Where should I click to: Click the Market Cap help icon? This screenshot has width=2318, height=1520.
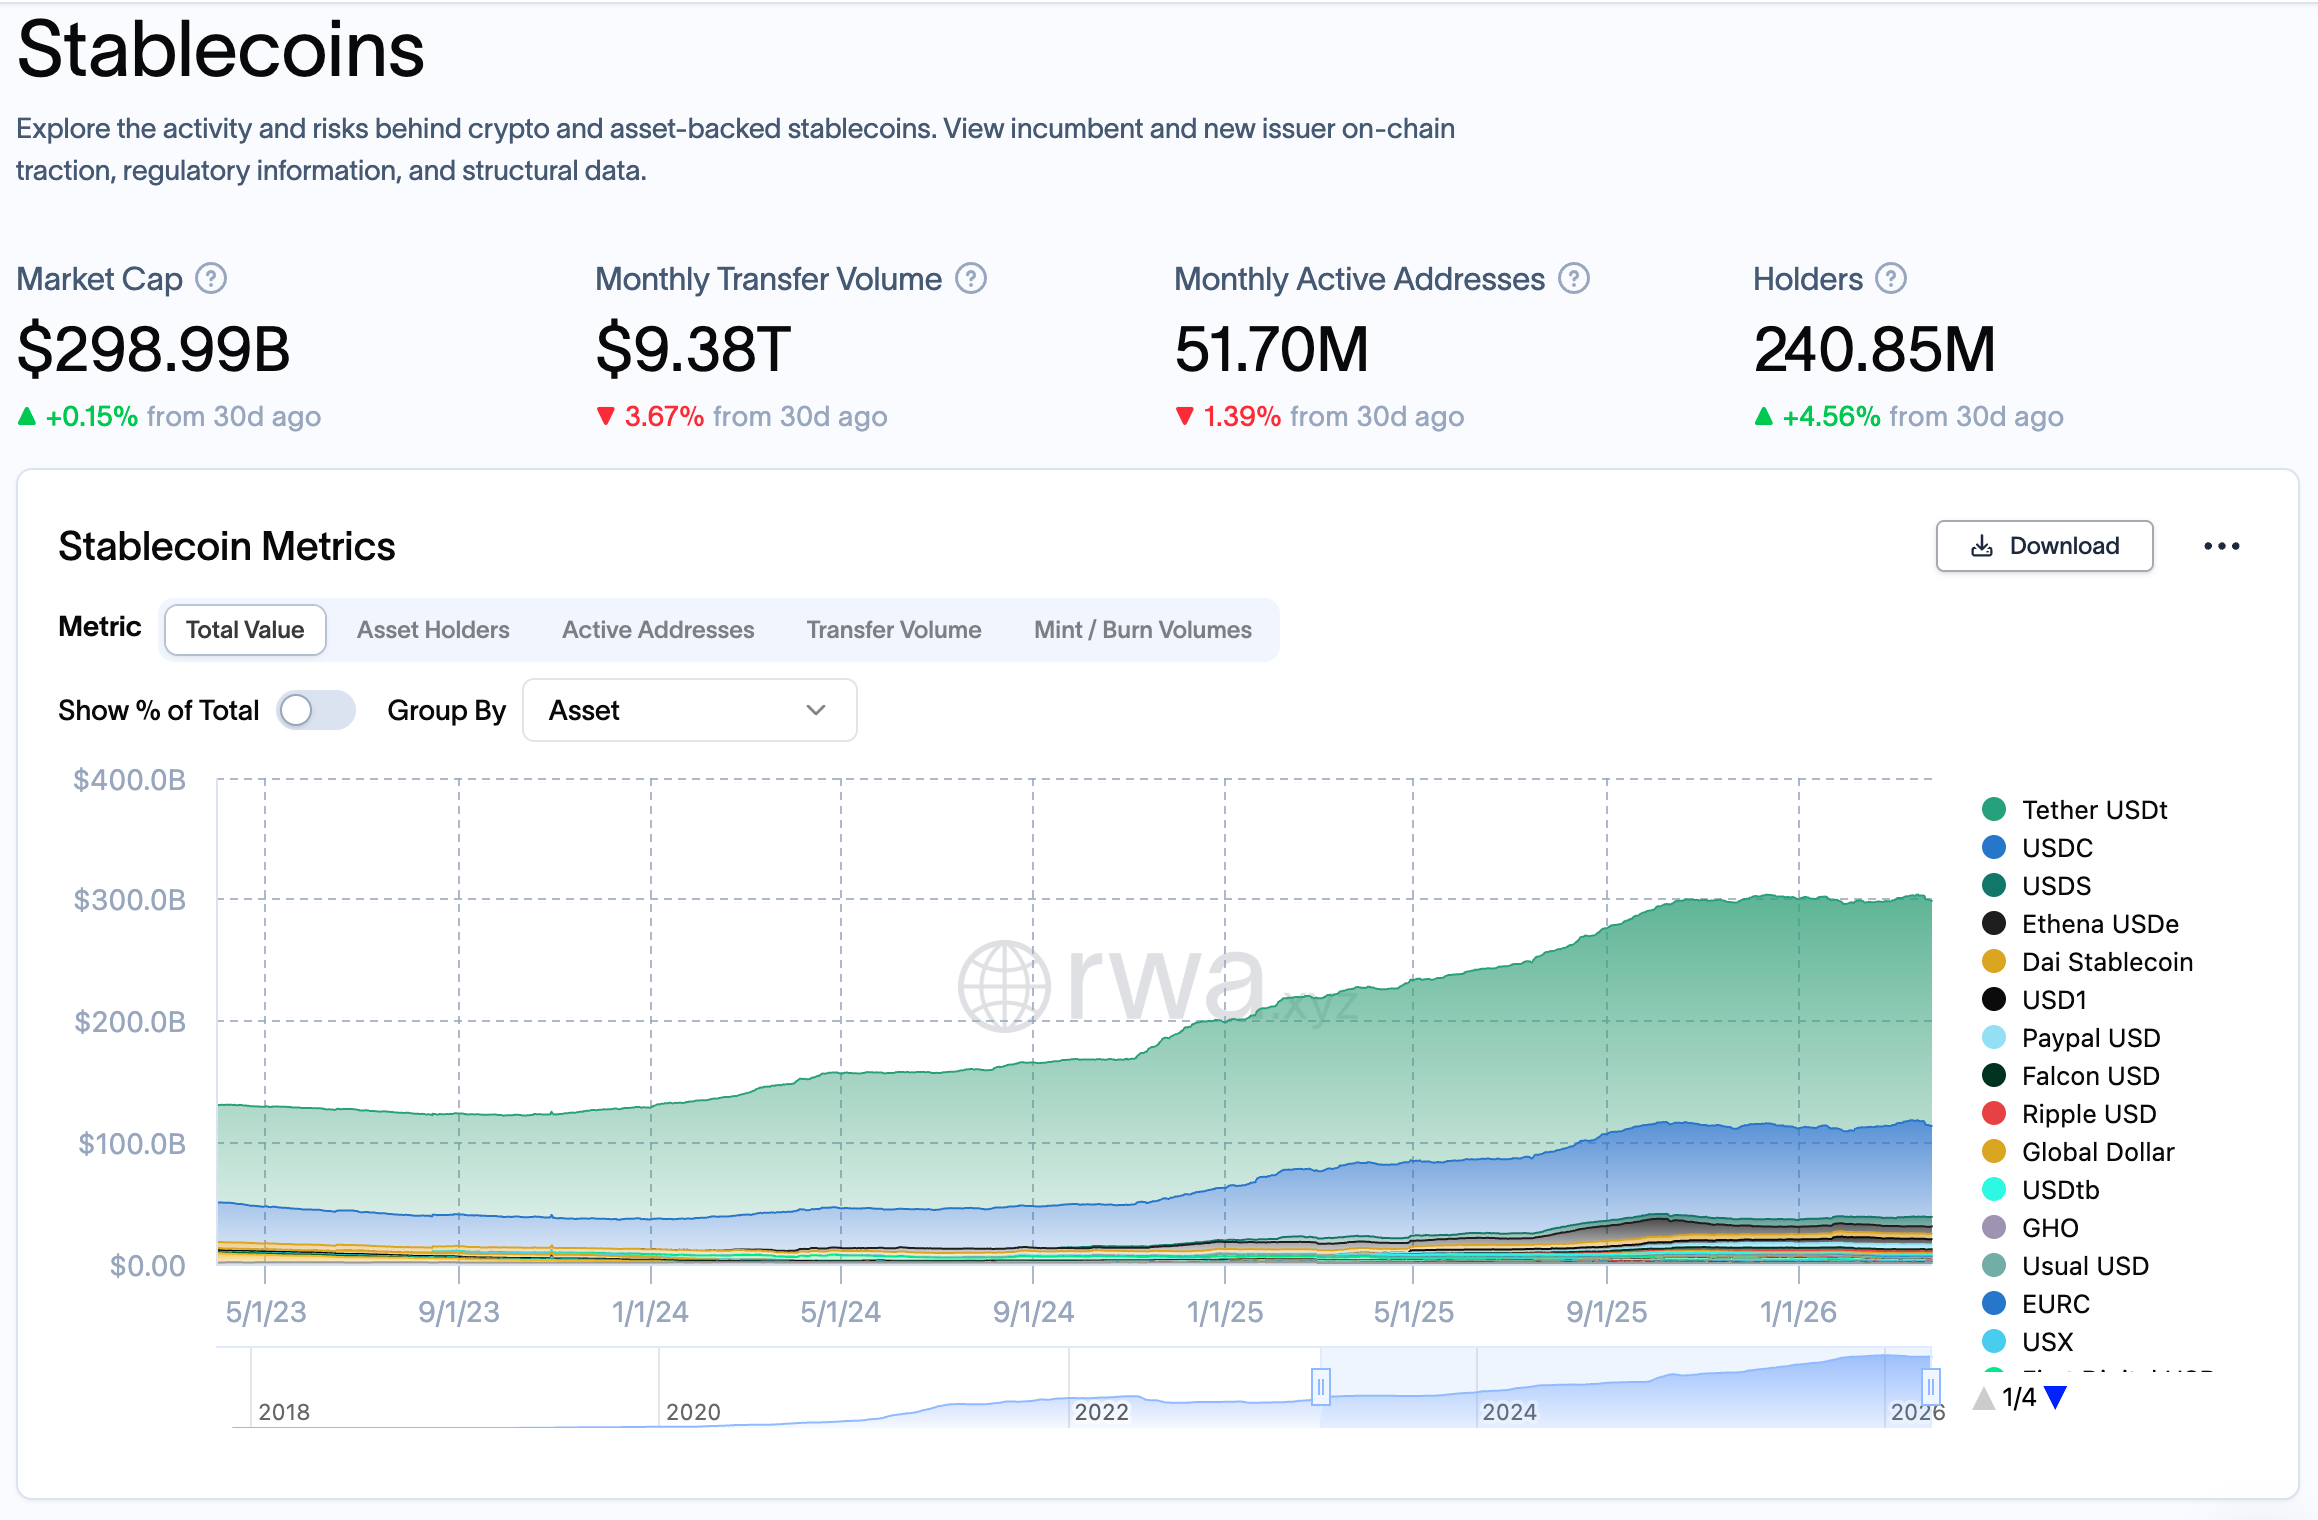(211, 279)
